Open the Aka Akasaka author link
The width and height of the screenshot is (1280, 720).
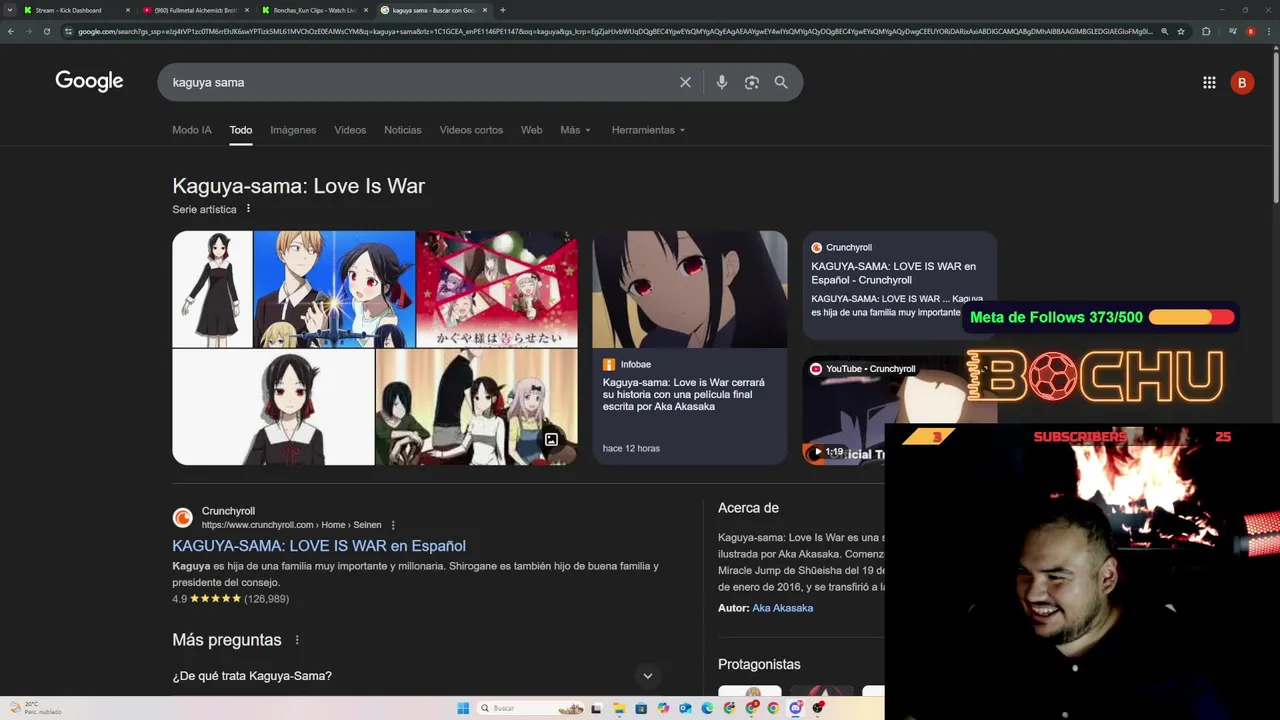point(782,608)
